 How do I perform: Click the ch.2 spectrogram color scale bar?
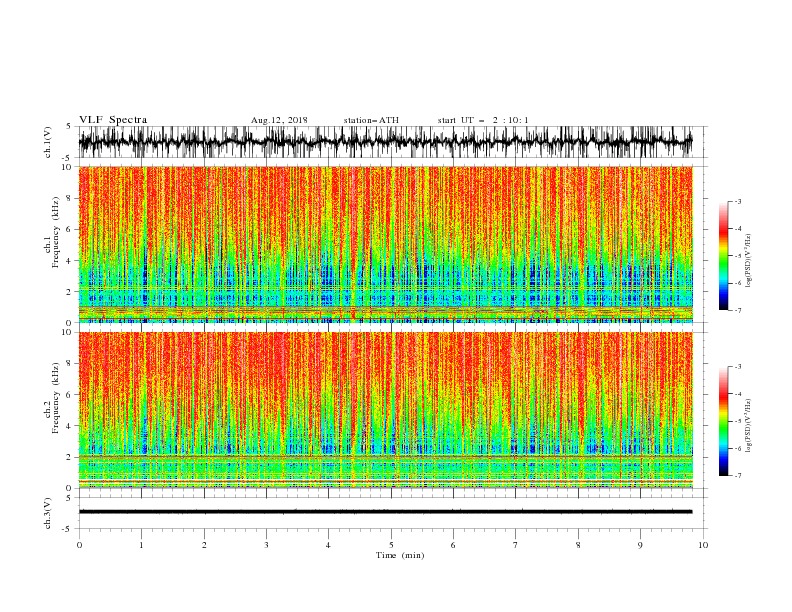(723, 421)
